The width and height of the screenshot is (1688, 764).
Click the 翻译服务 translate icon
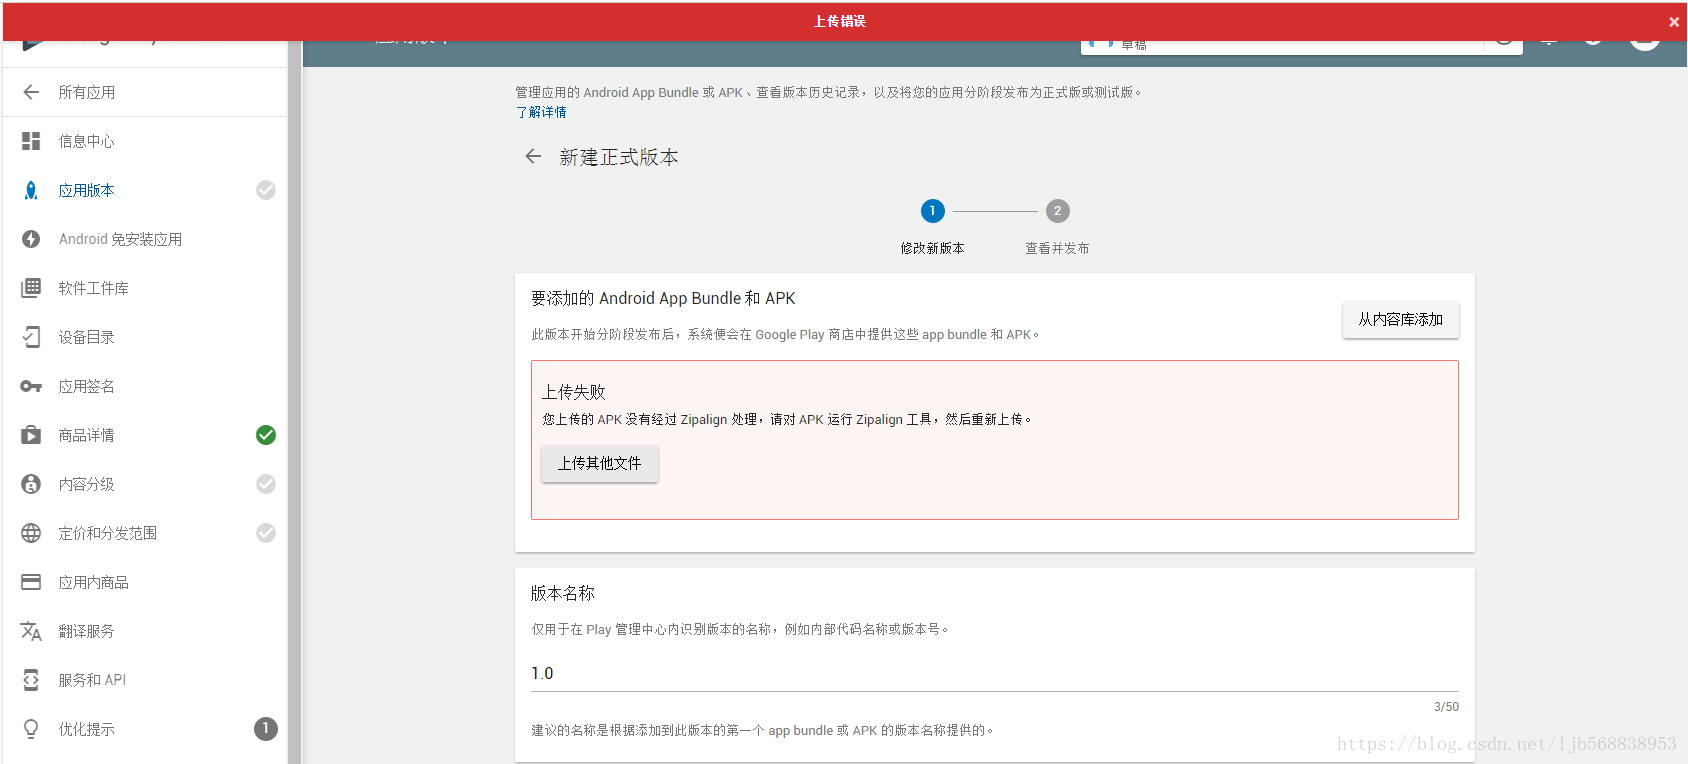coord(31,631)
